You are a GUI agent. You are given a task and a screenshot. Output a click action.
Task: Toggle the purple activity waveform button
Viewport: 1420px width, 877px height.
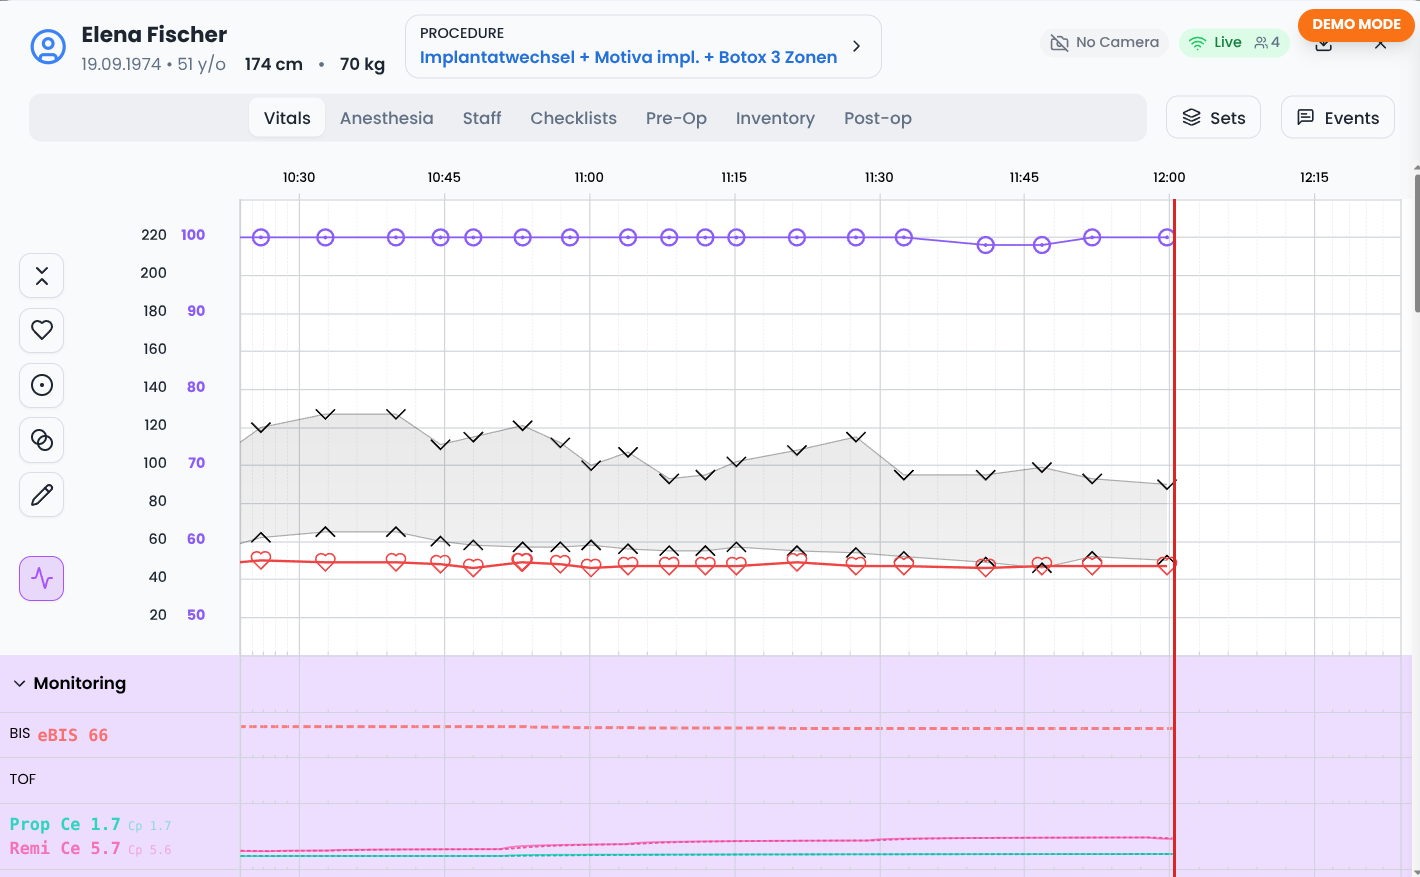point(42,578)
